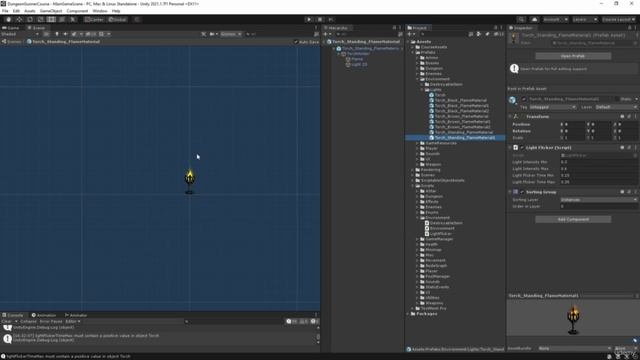The height and width of the screenshot is (360, 640).
Task: Select the Rotate tool in the toolbar
Action: 30,20
